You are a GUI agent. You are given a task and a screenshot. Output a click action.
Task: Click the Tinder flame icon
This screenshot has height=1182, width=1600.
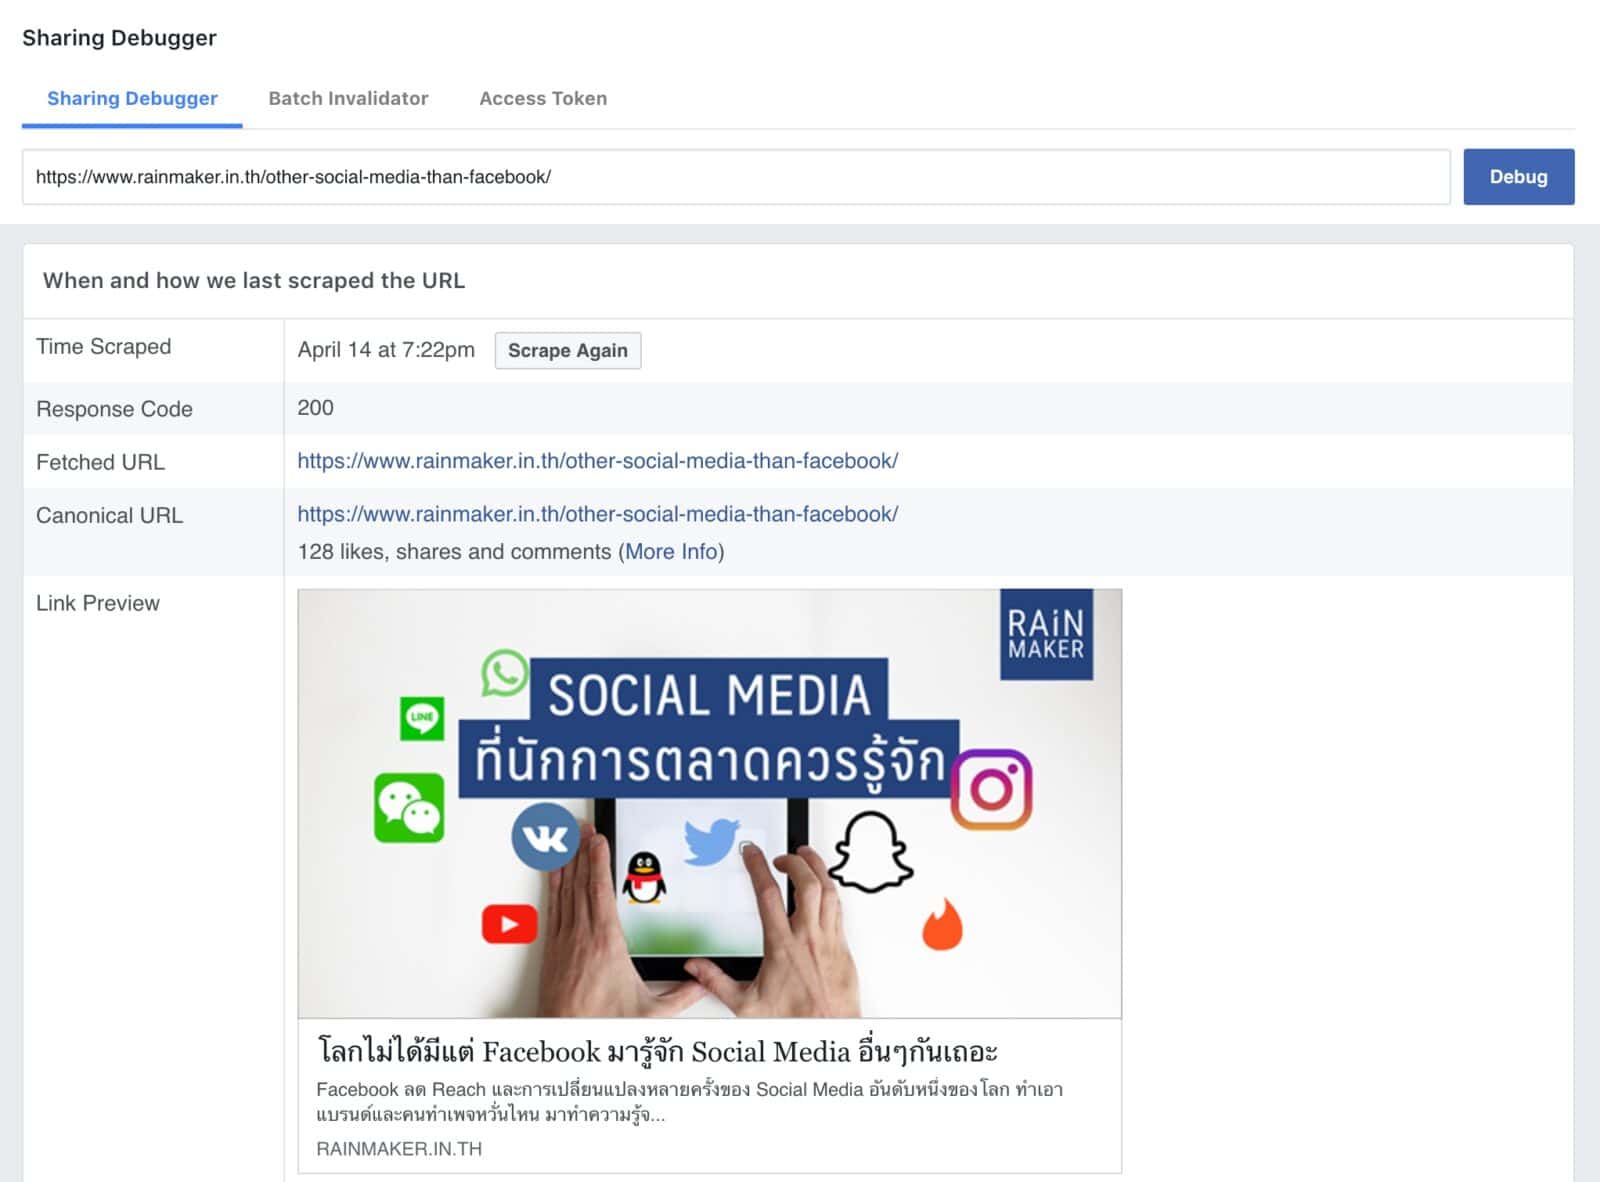(x=942, y=924)
